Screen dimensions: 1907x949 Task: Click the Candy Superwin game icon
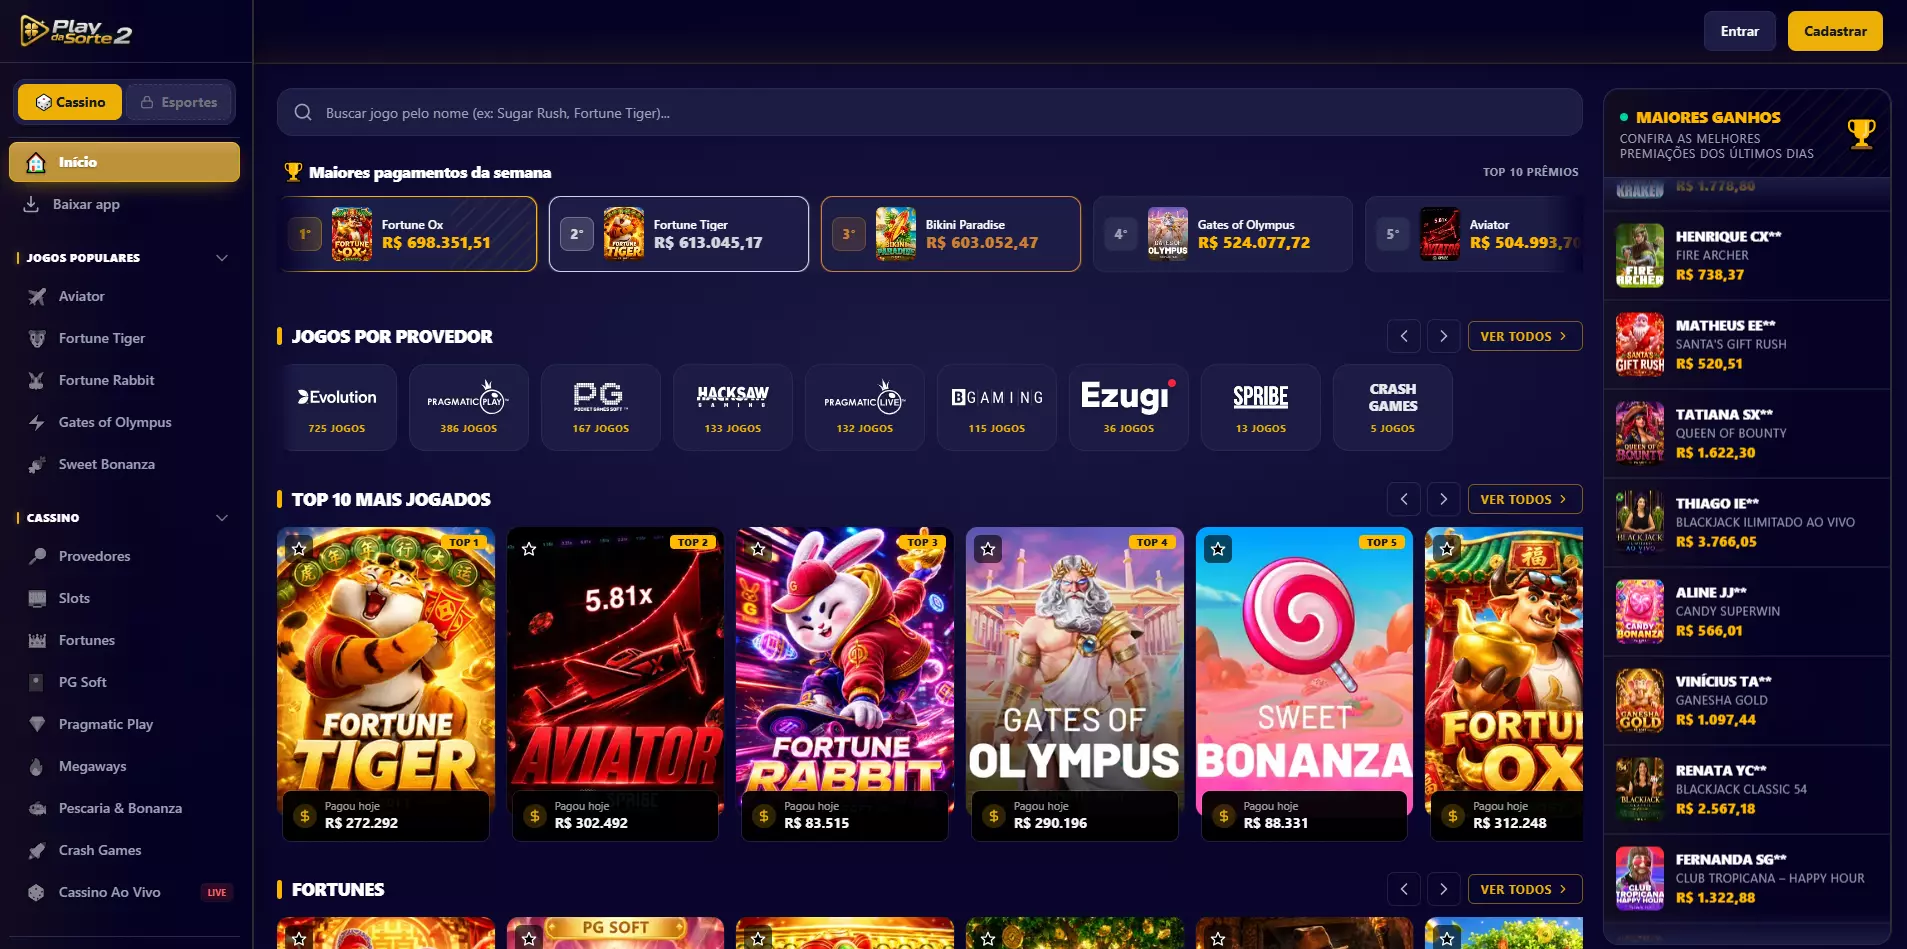point(1640,612)
